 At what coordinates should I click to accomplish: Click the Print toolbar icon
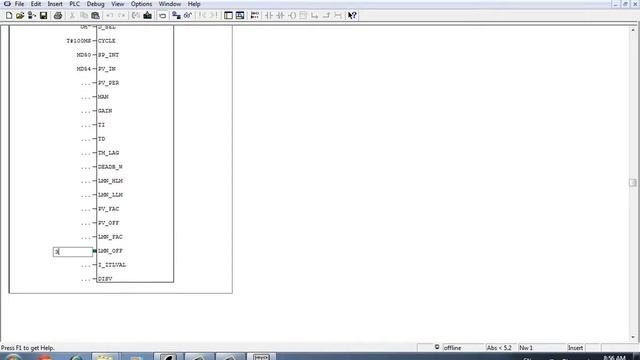[x=58, y=16]
